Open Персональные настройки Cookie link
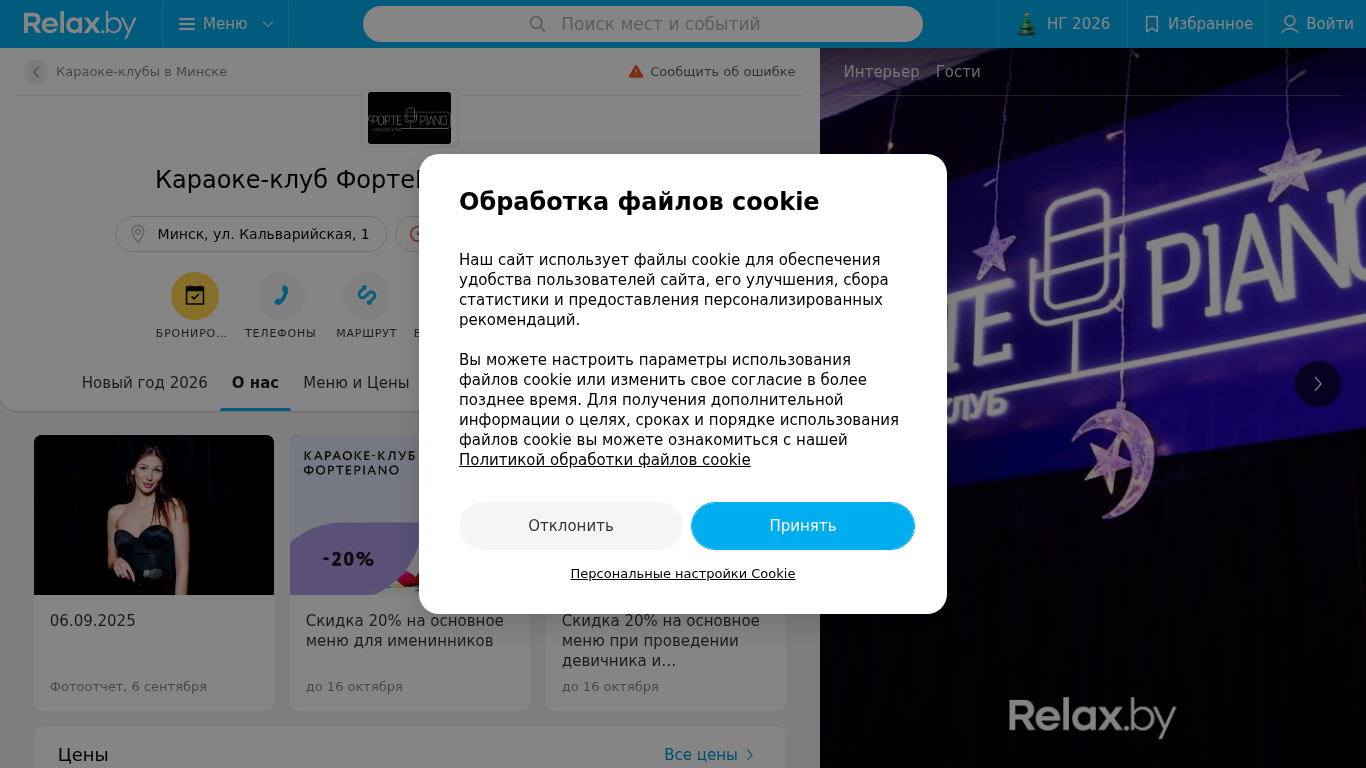This screenshot has height=768, width=1366. pyautogui.click(x=683, y=574)
